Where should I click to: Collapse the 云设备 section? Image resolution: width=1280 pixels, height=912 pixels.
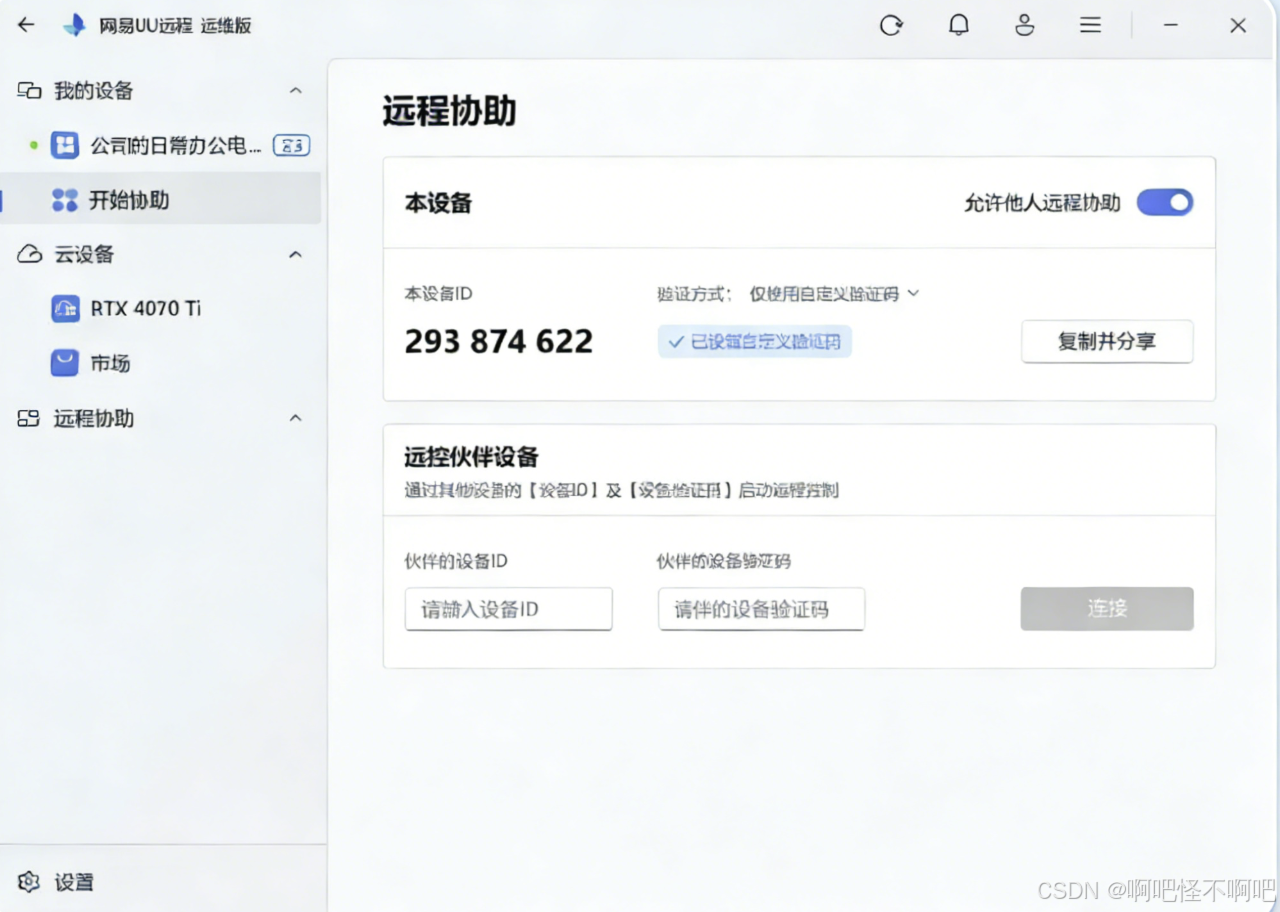coord(296,255)
